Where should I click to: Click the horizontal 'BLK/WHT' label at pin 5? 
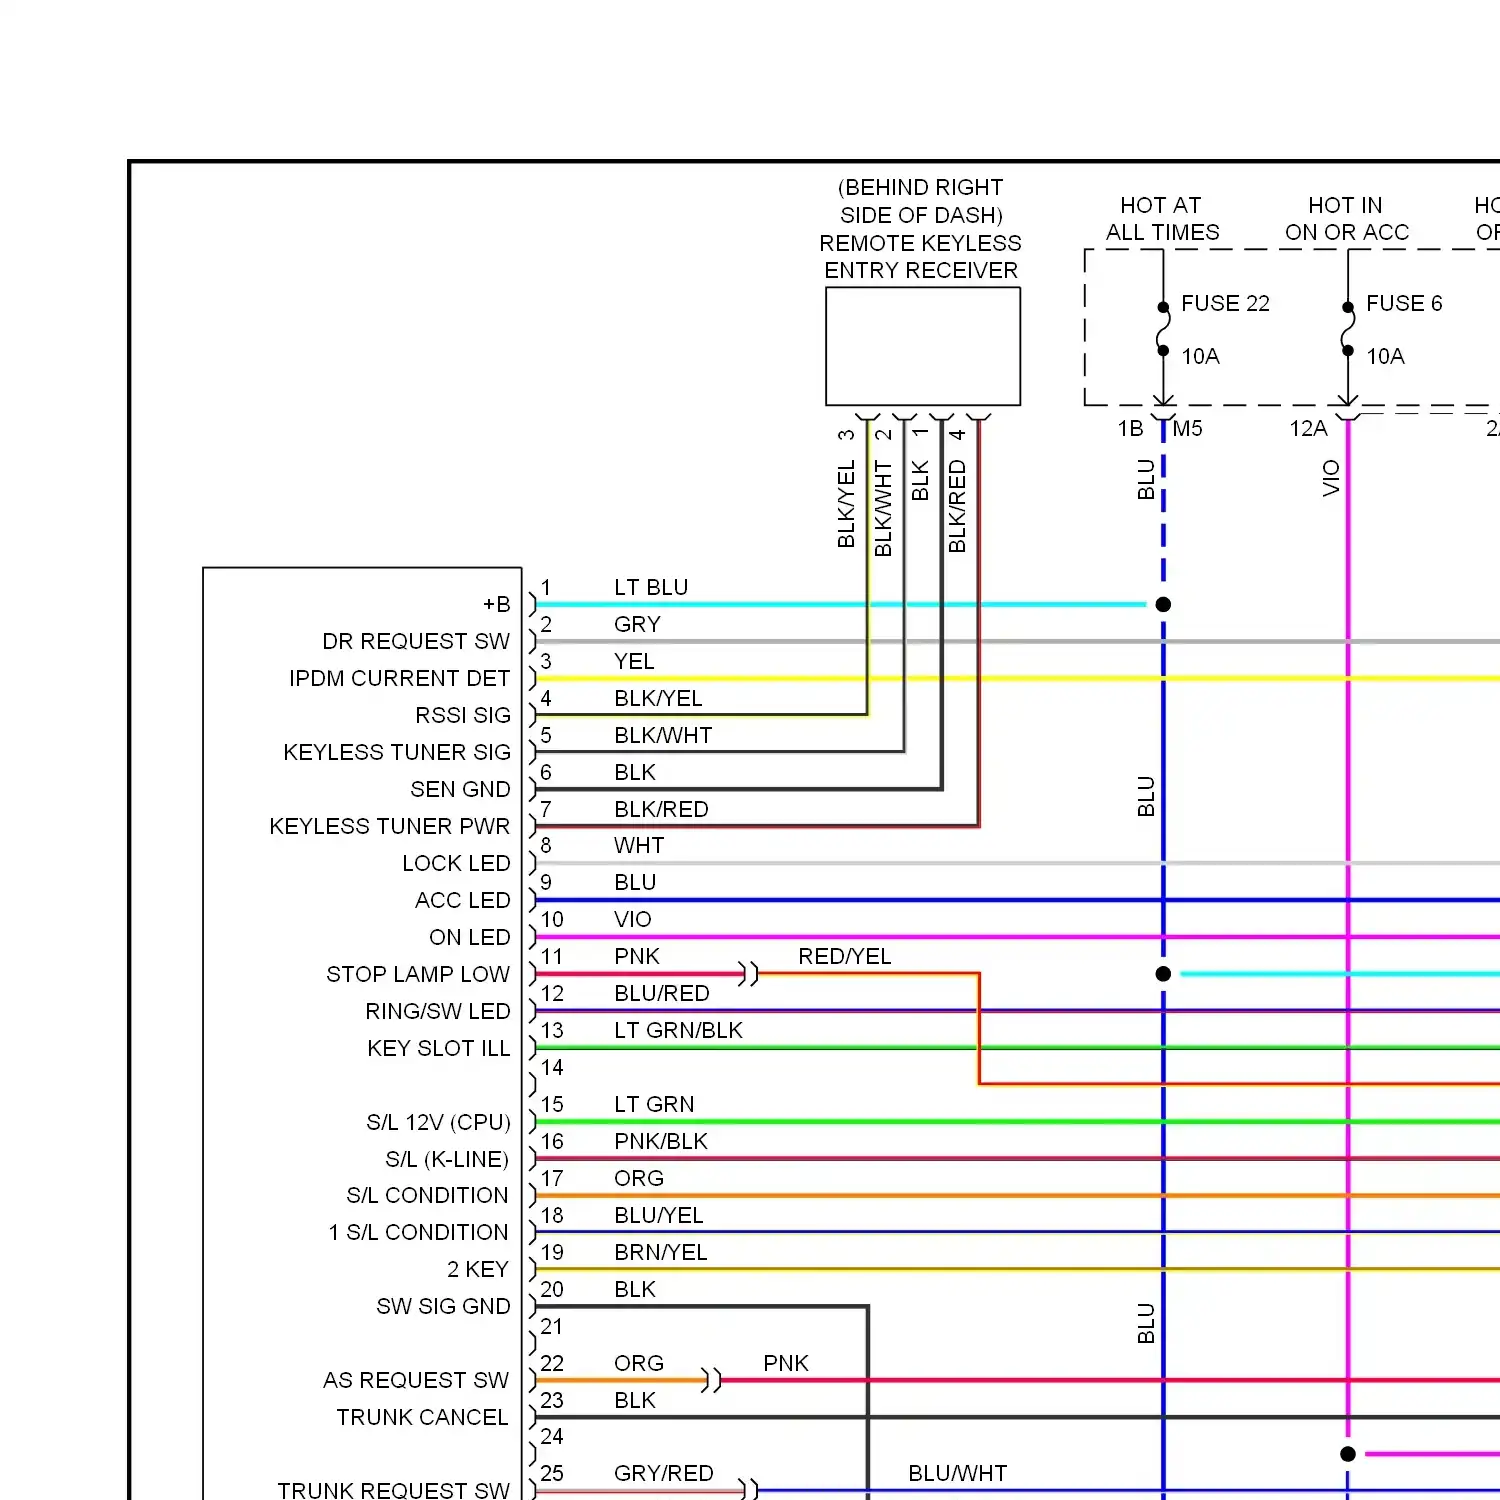coord(663,735)
